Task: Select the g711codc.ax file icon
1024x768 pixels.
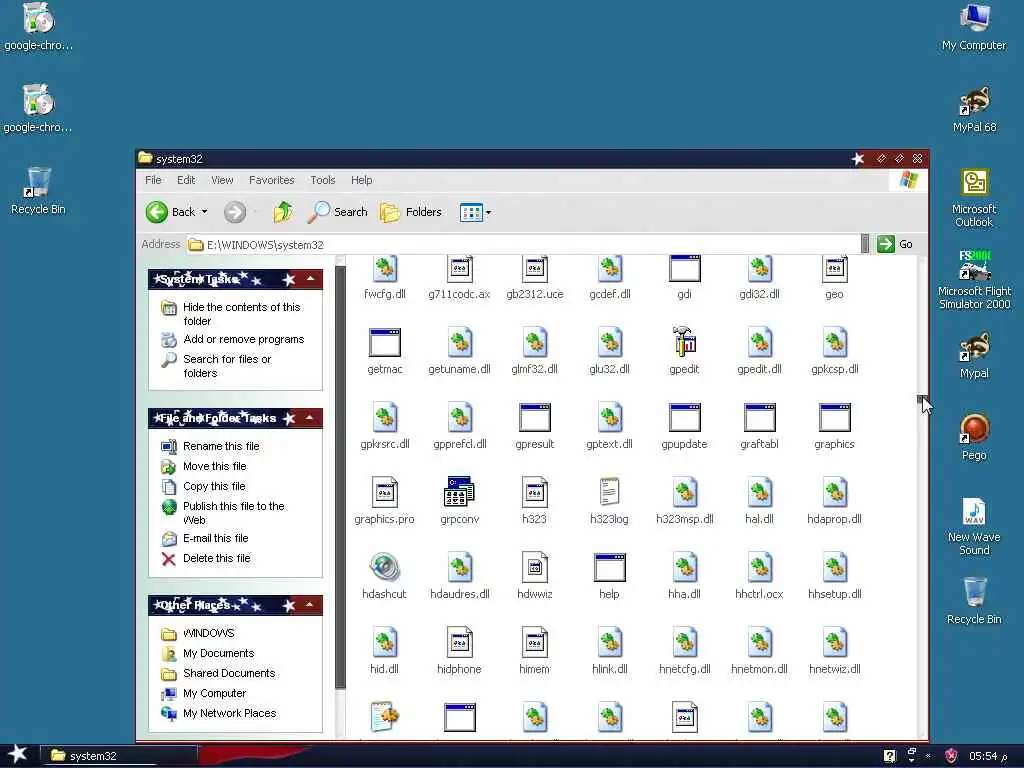Action: coord(459,268)
